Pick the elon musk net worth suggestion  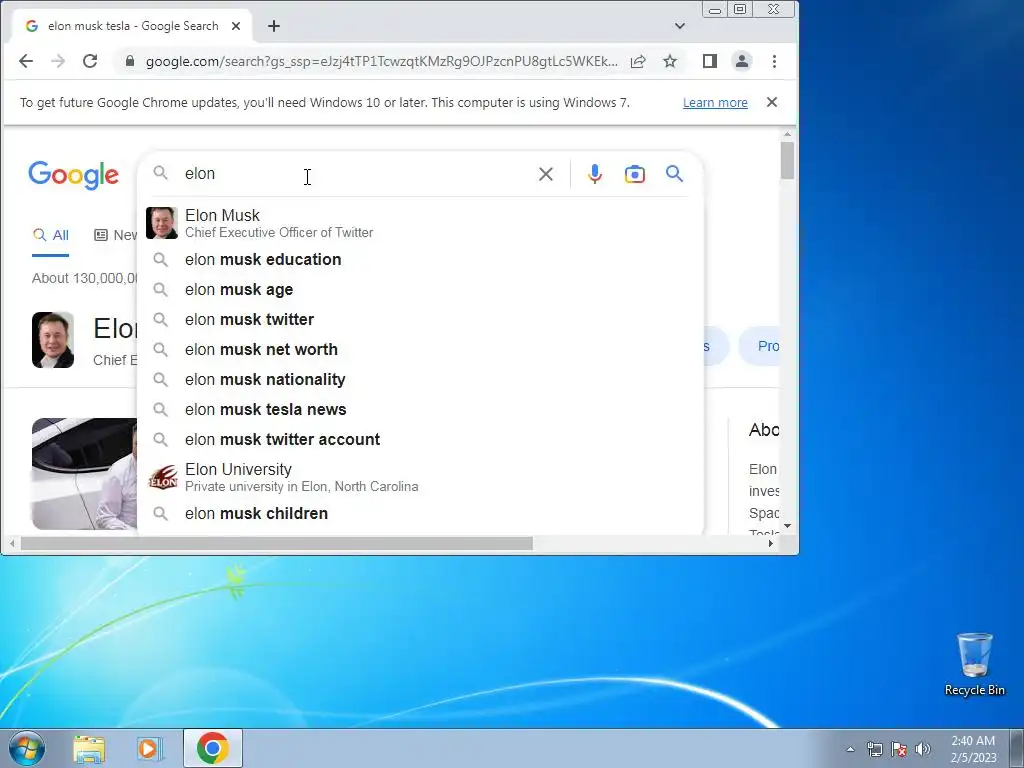421,350
